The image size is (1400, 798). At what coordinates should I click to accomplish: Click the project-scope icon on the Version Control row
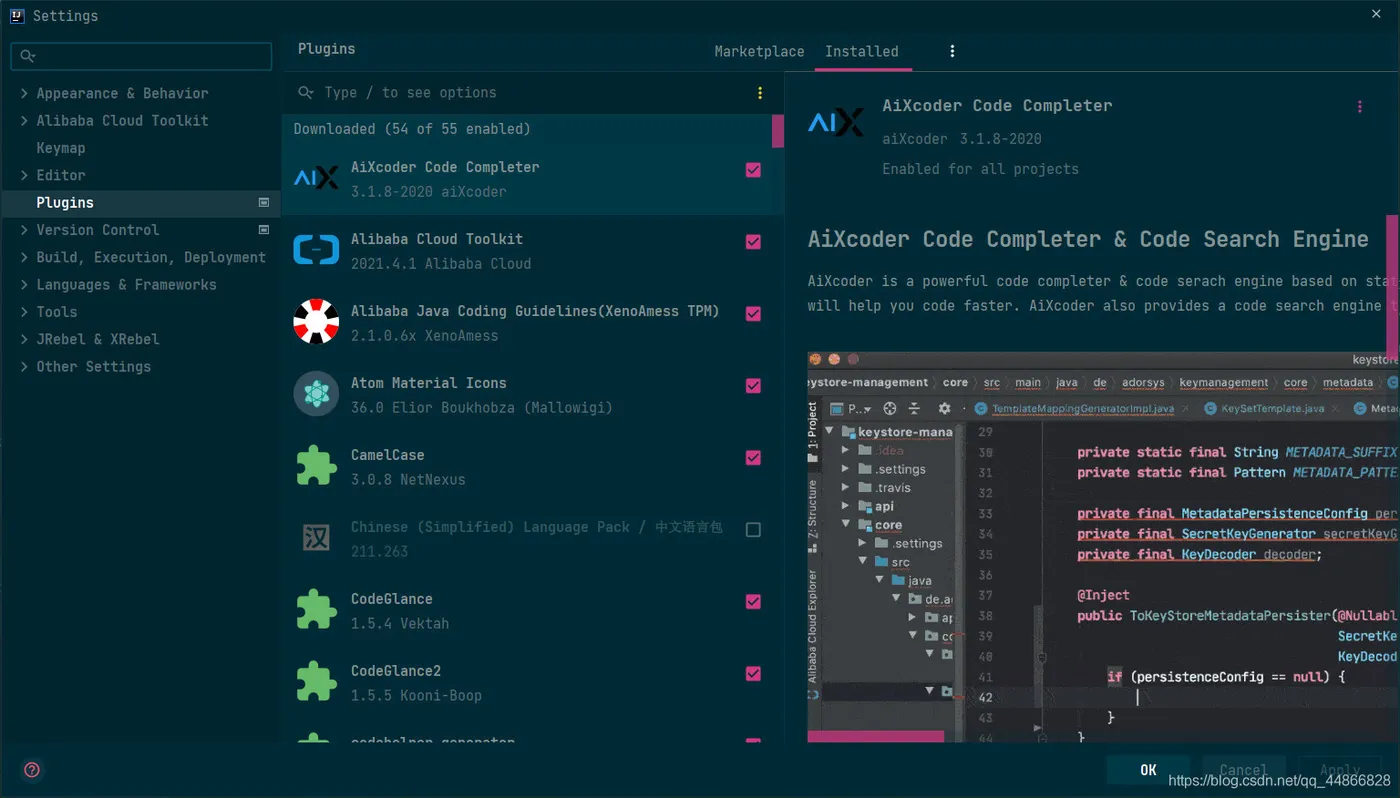click(x=264, y=229)
